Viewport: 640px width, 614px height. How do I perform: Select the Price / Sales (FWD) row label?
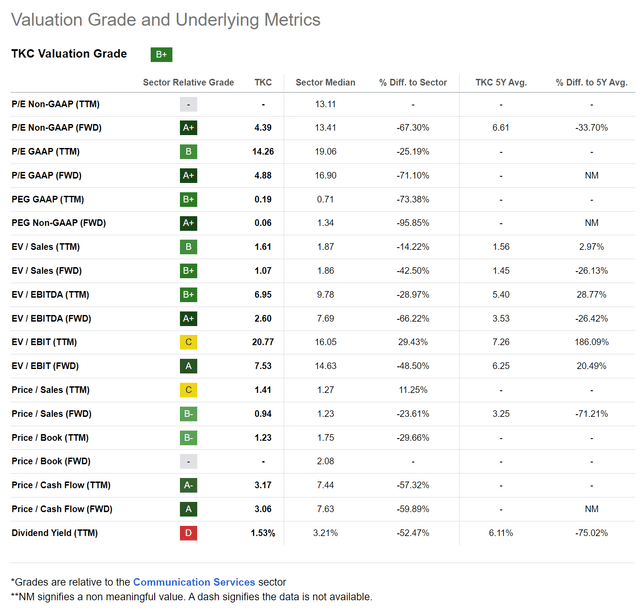[x=51, y=414]
